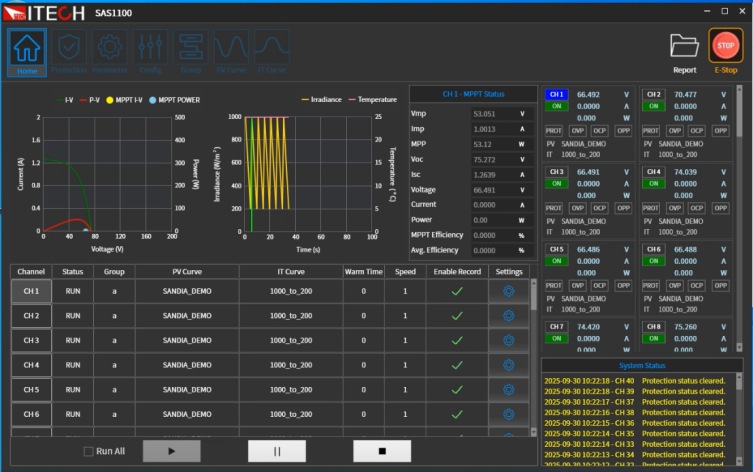Open CH 1 row settings gear
753x472 pixels.
(508, 291)
